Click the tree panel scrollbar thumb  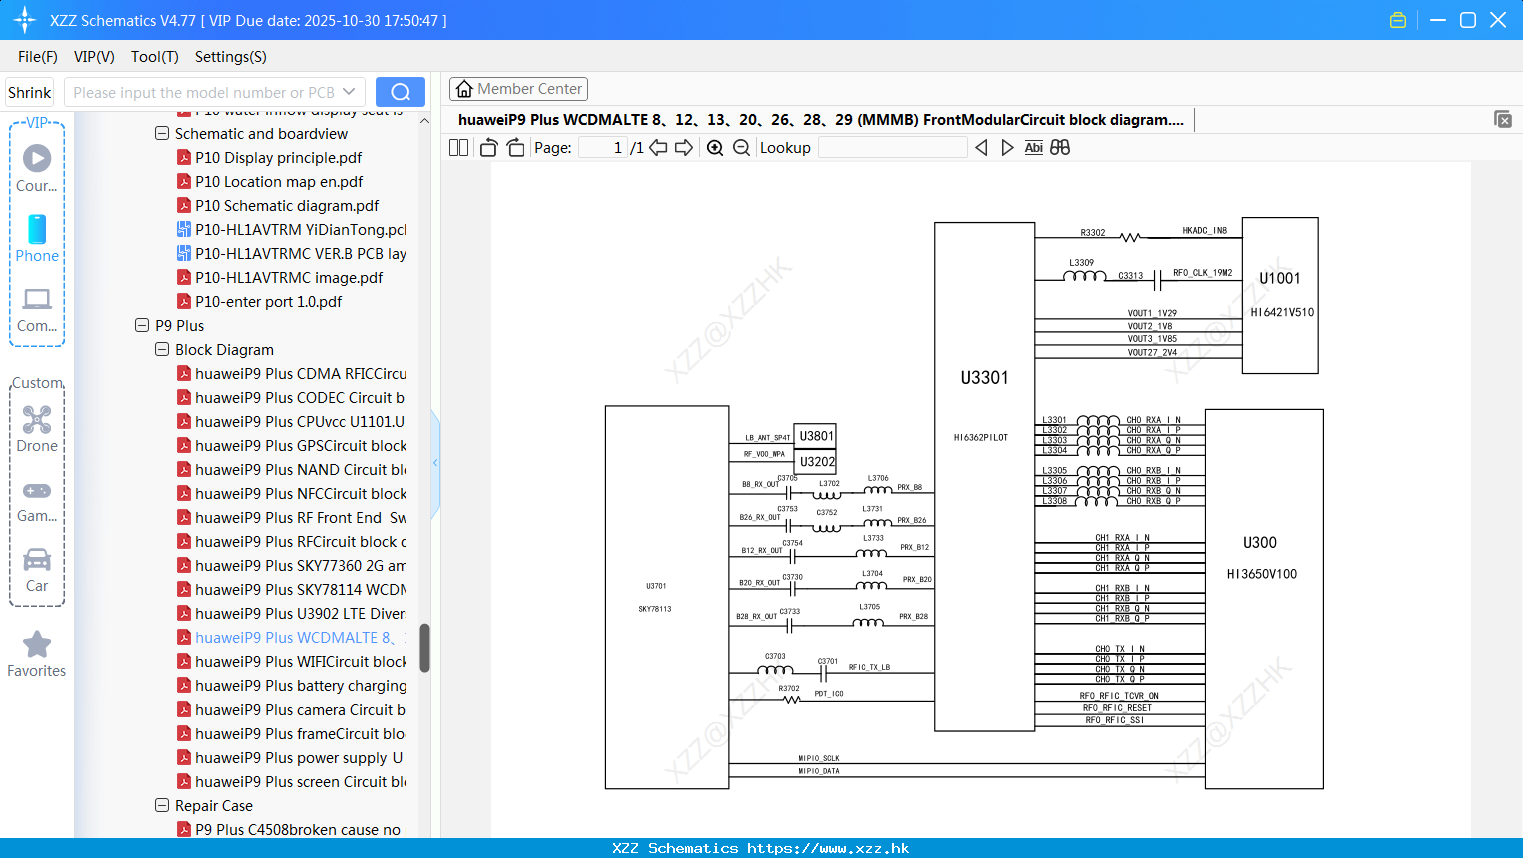point(424,648)
